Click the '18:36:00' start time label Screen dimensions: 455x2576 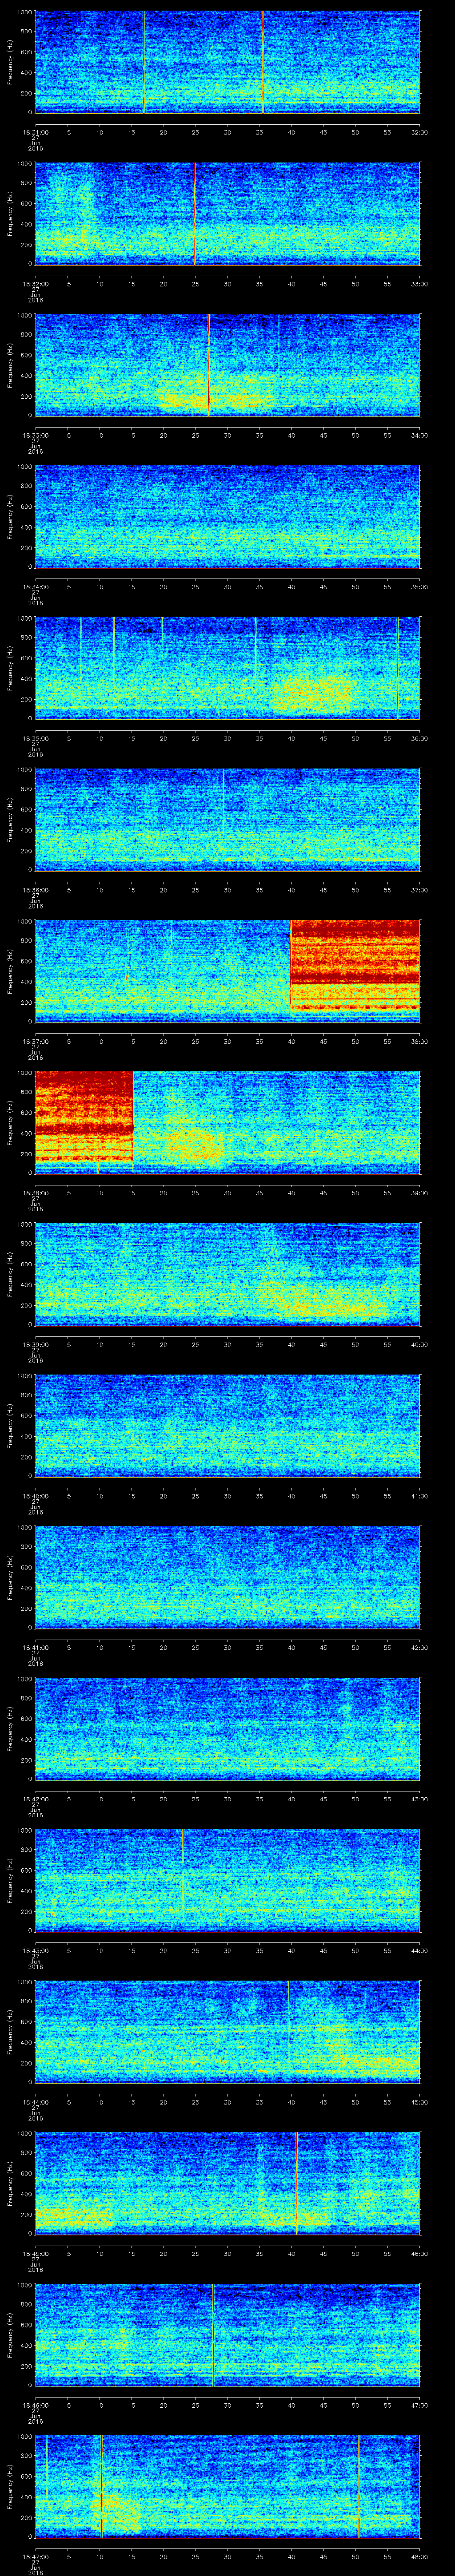pos(35,890)
